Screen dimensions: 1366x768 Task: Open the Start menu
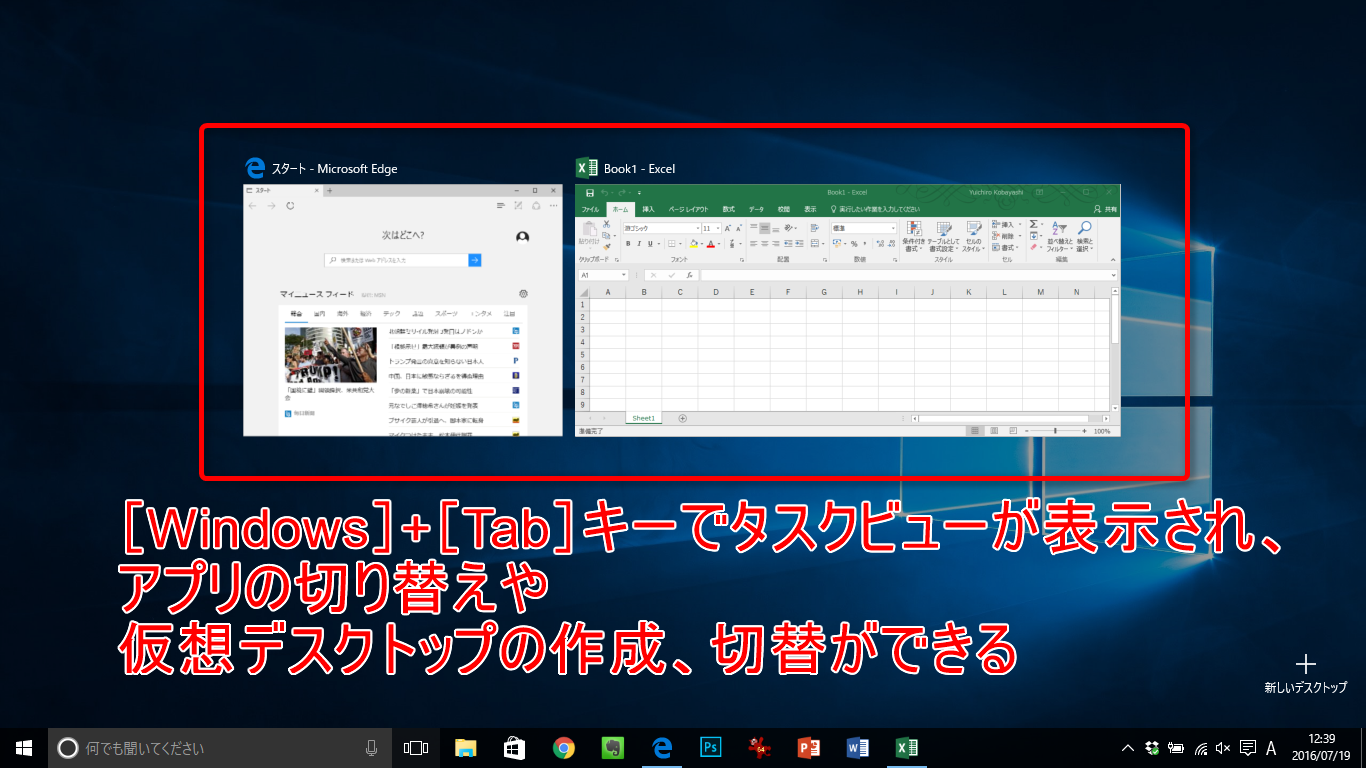click(24, 747)
